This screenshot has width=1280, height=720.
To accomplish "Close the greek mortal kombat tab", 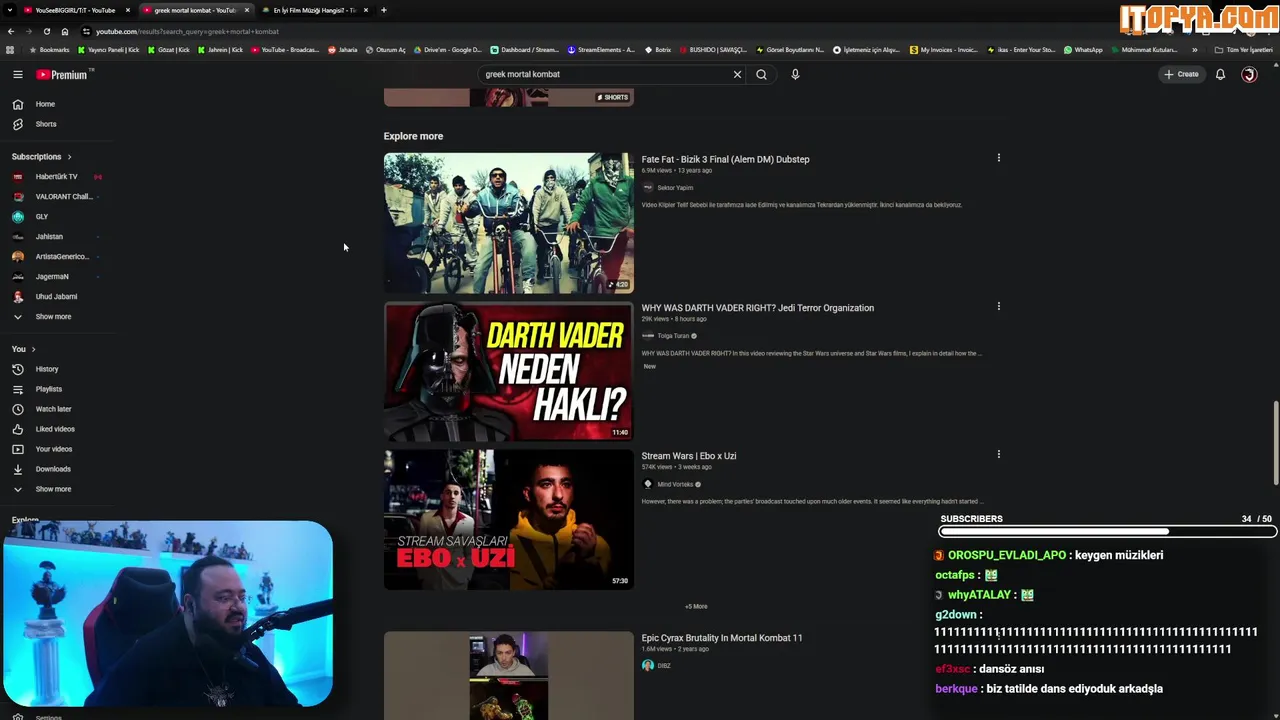I will pos(247,10).
